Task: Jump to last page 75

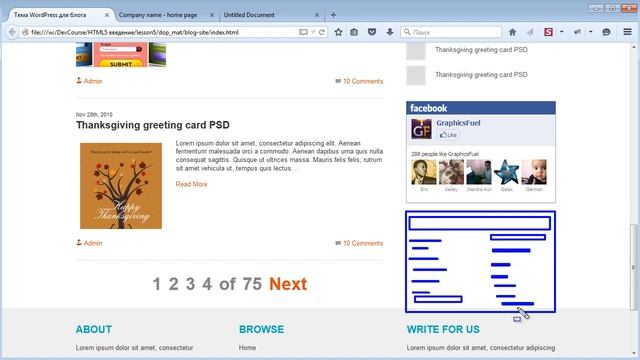Action: point(252,284)
